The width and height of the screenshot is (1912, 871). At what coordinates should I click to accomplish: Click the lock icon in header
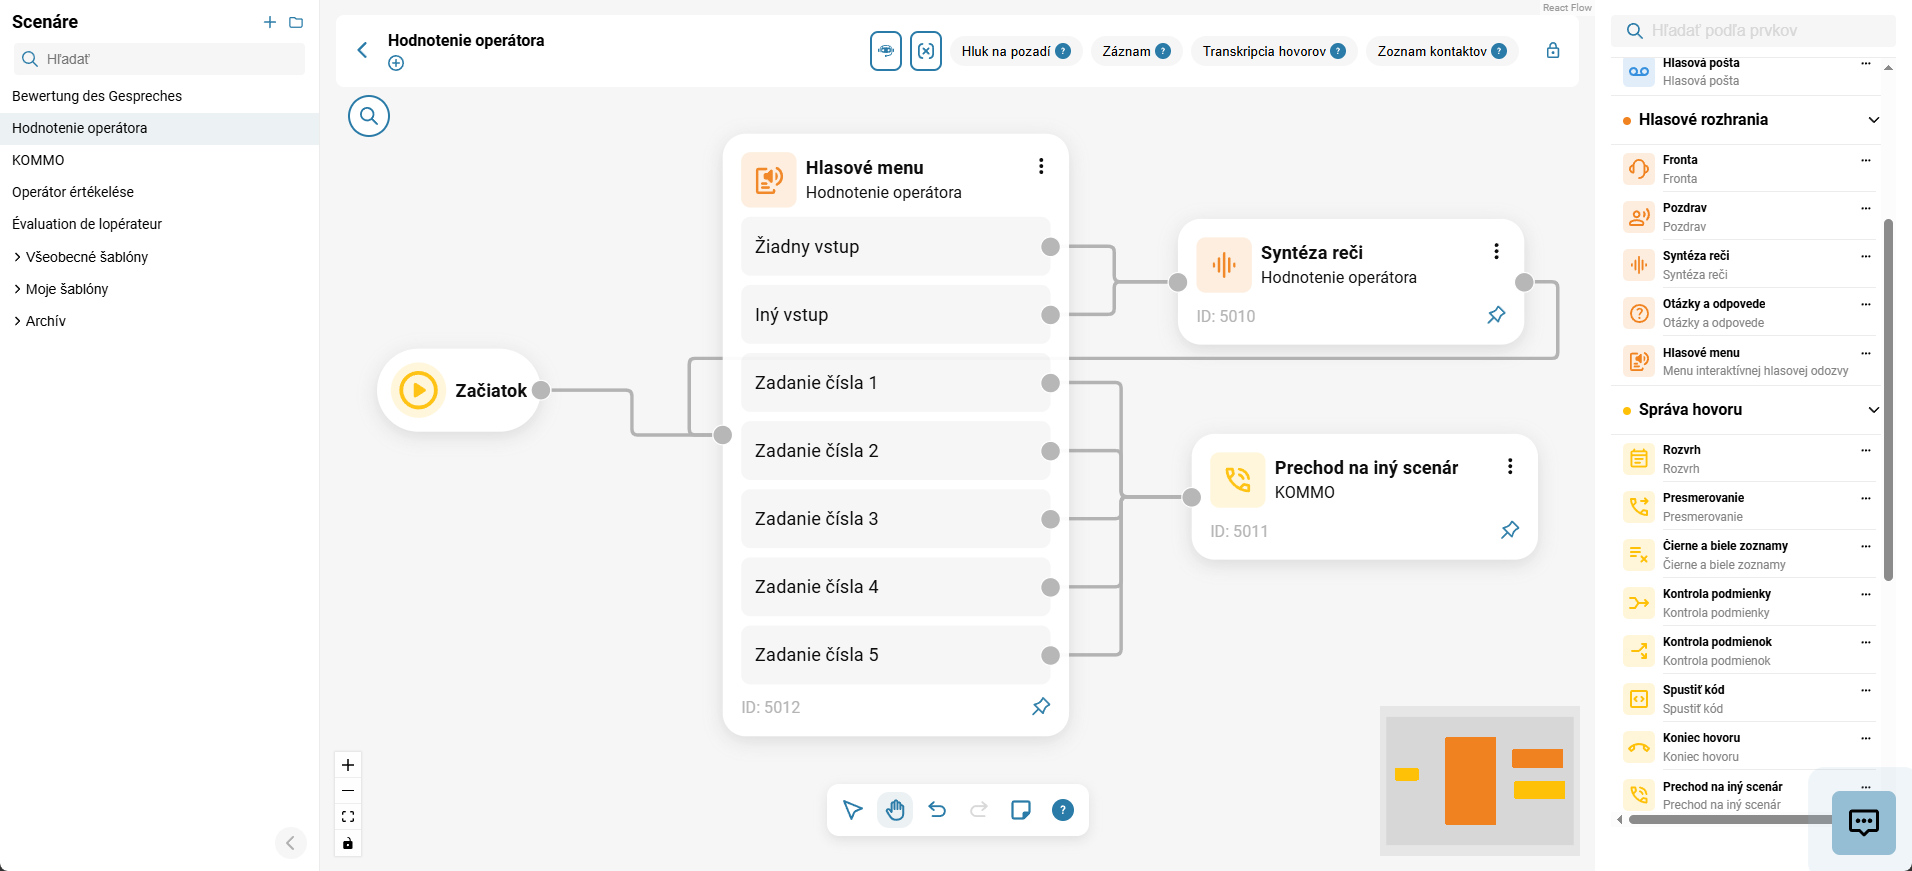tap(1553, 50)
